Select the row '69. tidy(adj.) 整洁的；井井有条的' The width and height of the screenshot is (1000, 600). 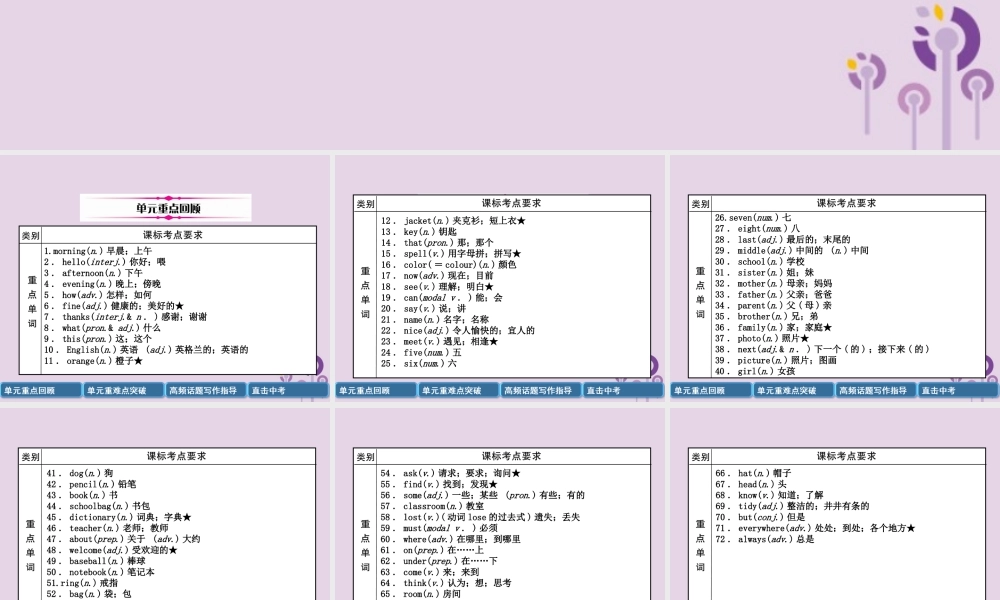click(792, 506)
